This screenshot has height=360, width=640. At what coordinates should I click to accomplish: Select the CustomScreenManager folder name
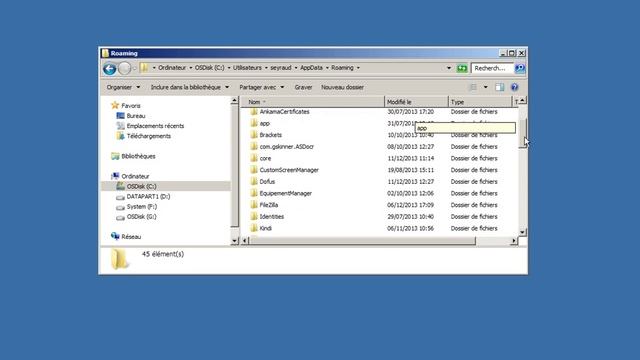[289, 170]
